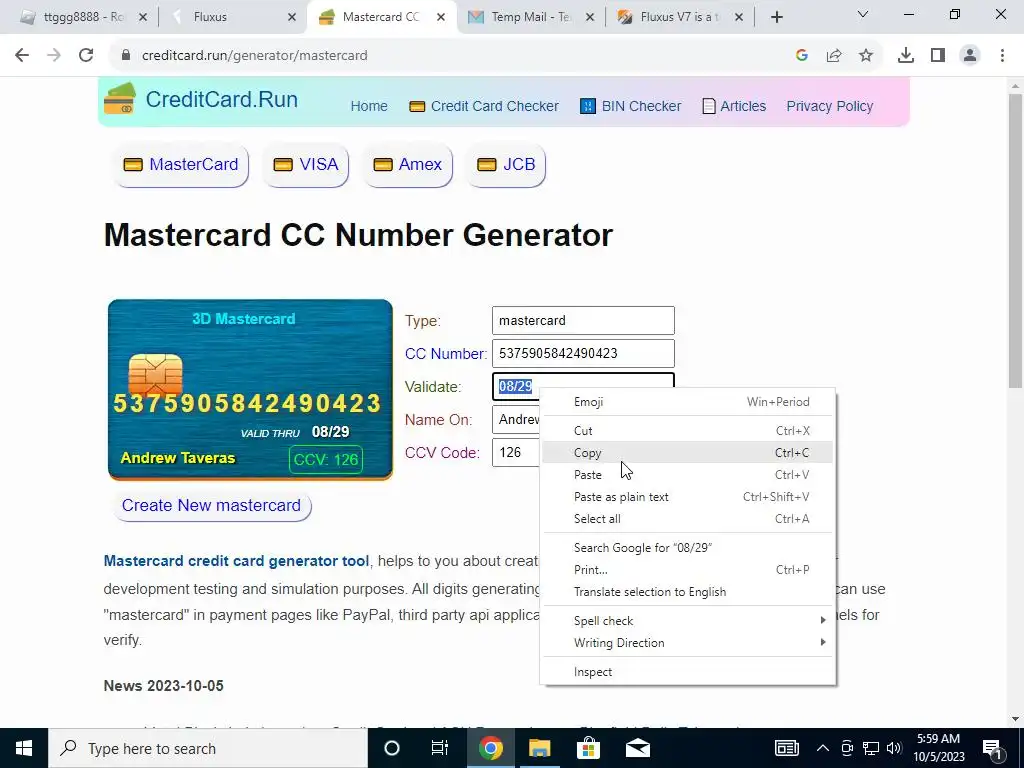Open the Chrome downloads icon

(x=906, y=56)
